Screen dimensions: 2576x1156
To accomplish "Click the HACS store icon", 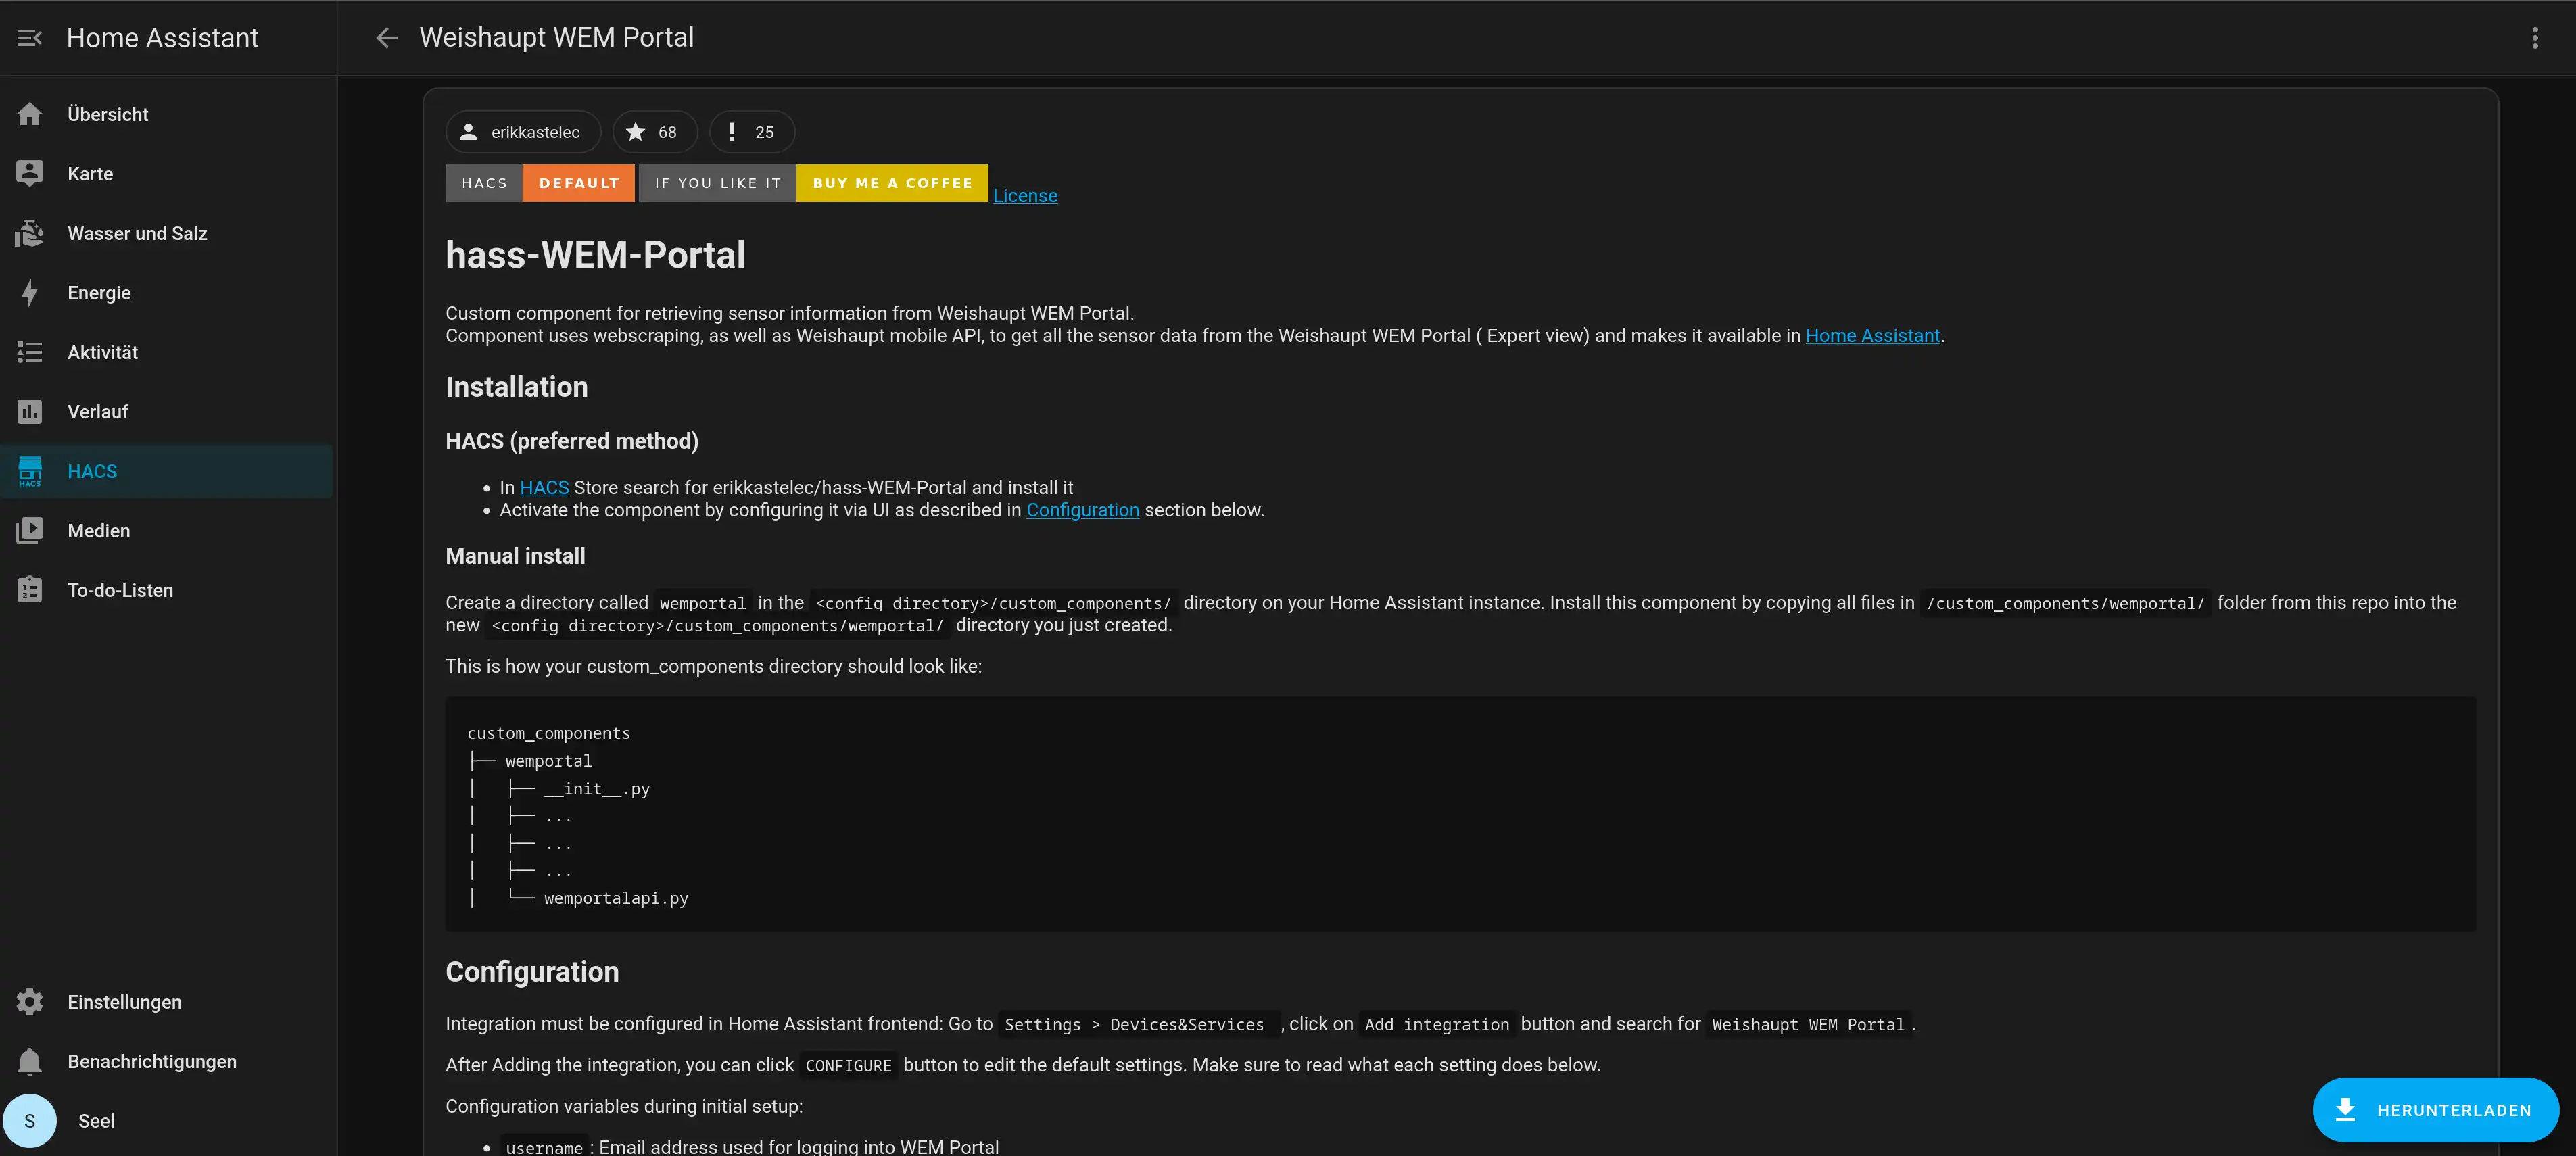I will pyautogui.click(x=30, y=471).
